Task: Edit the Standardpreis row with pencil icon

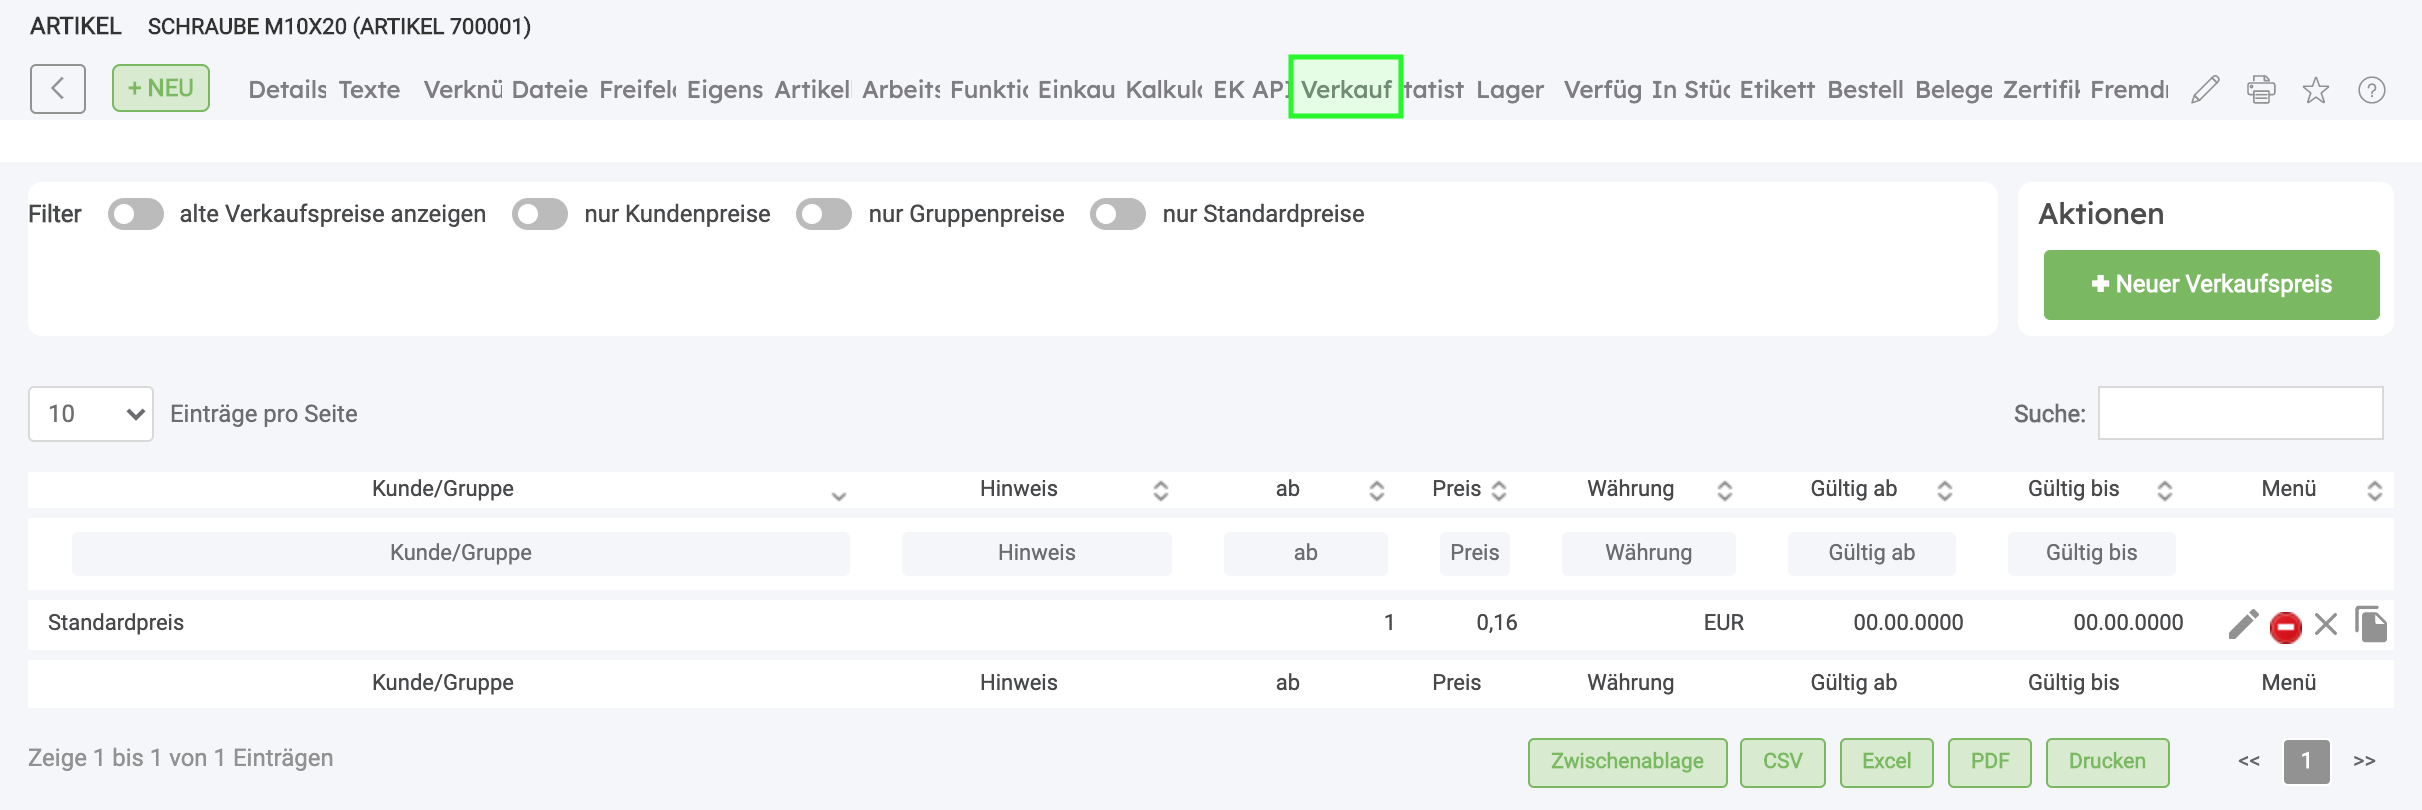Action: pyautogui.click(x=2243, y=624)
